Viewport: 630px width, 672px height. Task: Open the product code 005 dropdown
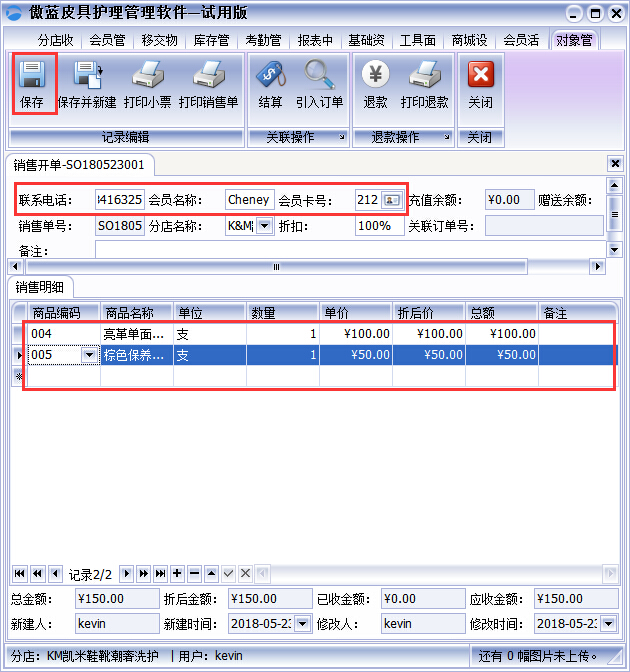[x=89, y=355]
